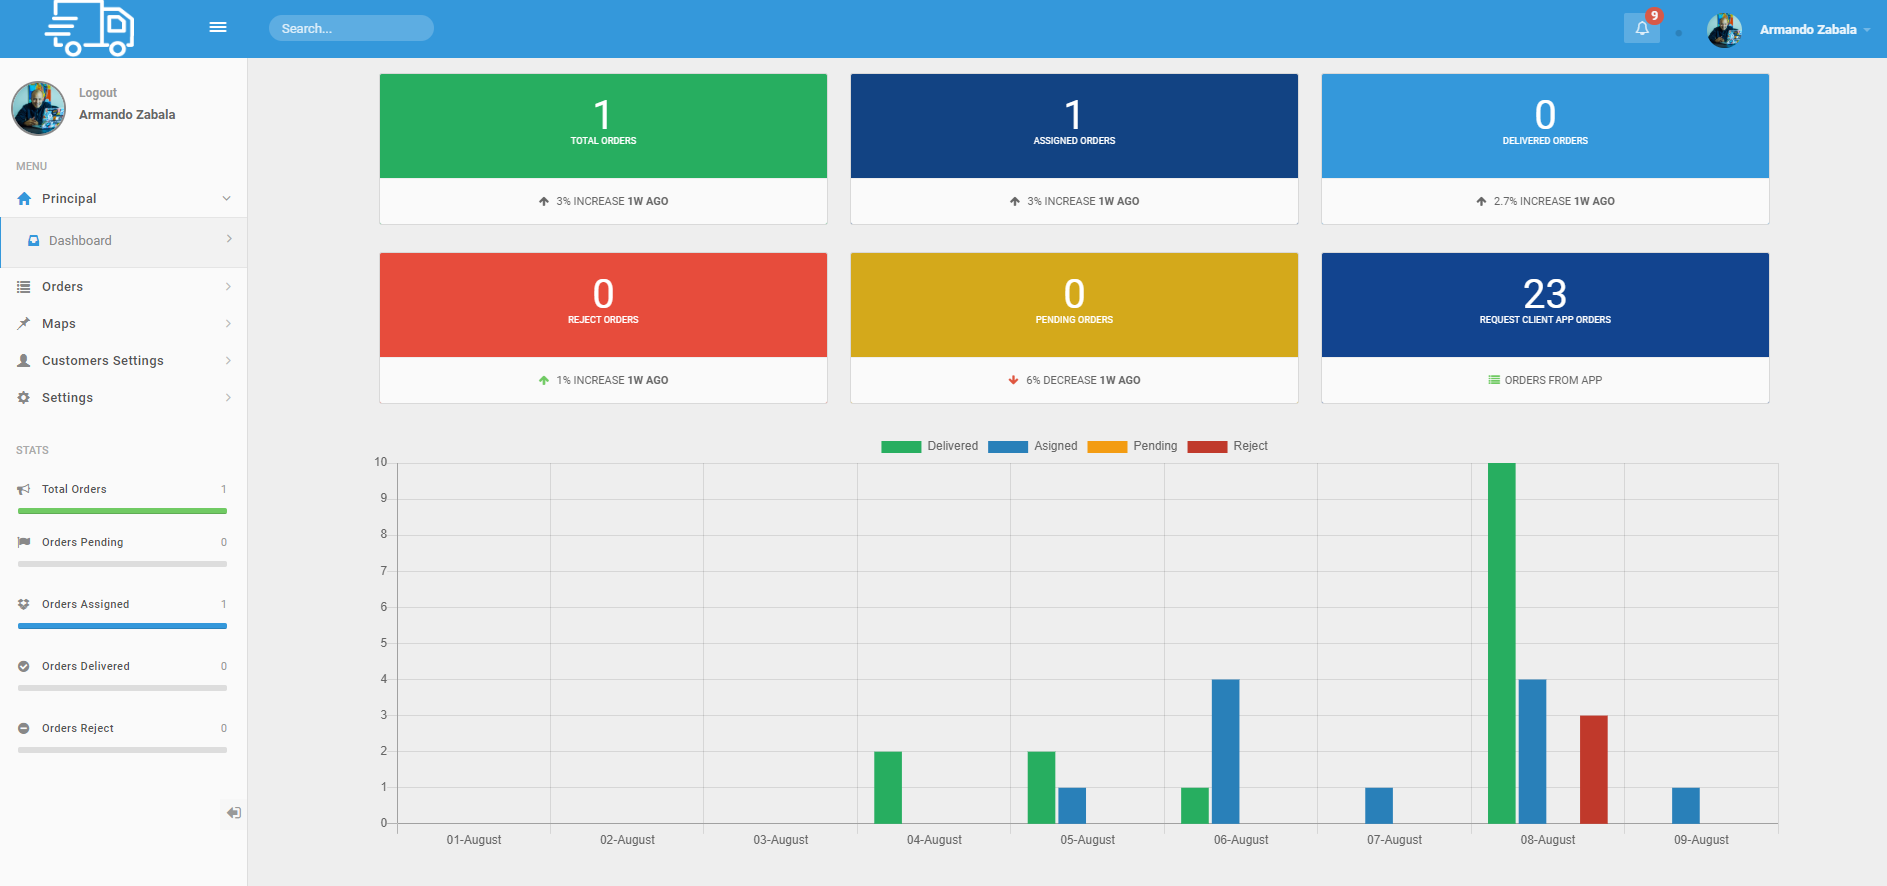
Task: Click the 09-August blue bar
Action: point(1686,806)
